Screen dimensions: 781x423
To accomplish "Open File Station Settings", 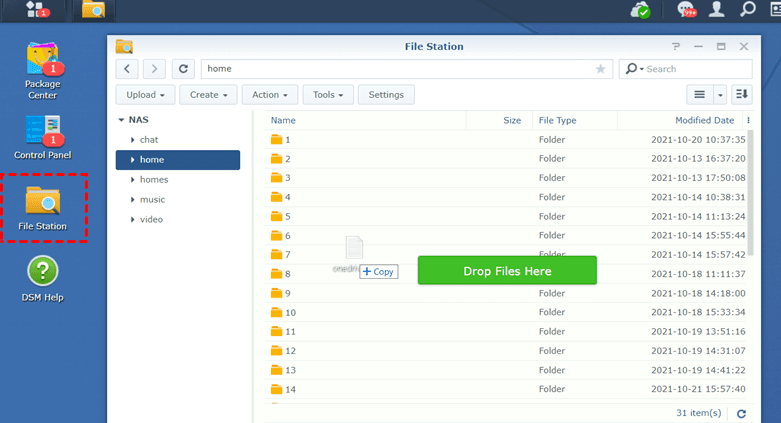I will (x=386, y=95).
